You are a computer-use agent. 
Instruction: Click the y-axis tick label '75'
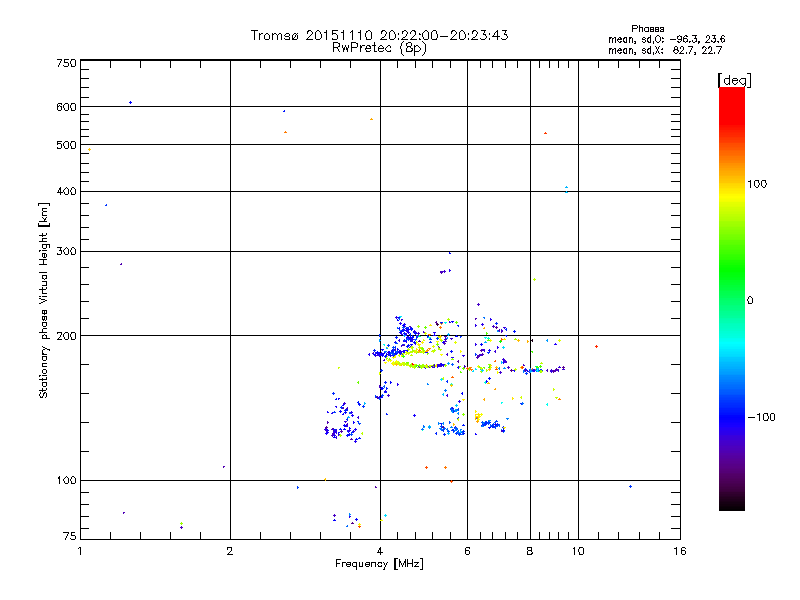pyautogui.click(x=70, y=536)
